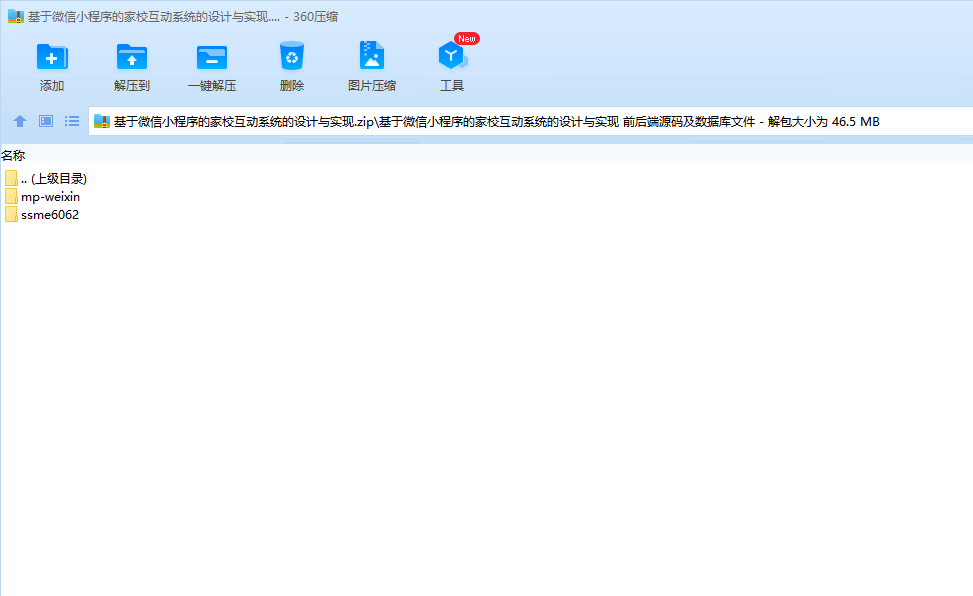Open the 工具 (Tools) icon
The height and width of the screenshot is (596, 973).
[452, 56]
